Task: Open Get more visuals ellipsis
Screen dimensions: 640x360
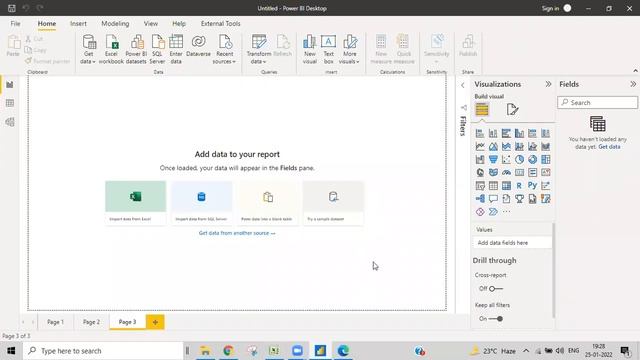Action: click(506, 212)
